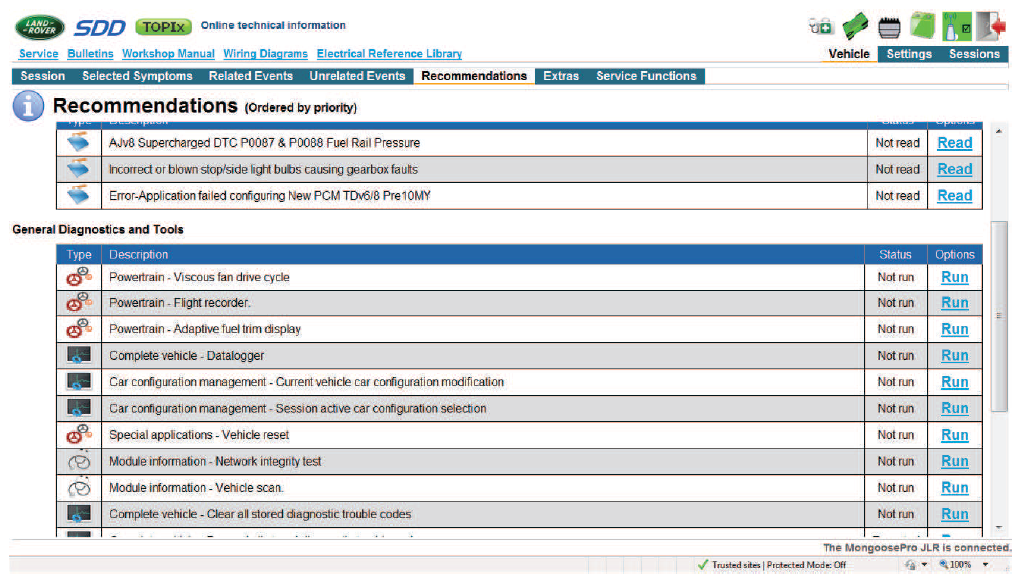Open the Wiring Diagrams link
Image resolution: width=1021 pixels, height=583 pixels.
265,54
